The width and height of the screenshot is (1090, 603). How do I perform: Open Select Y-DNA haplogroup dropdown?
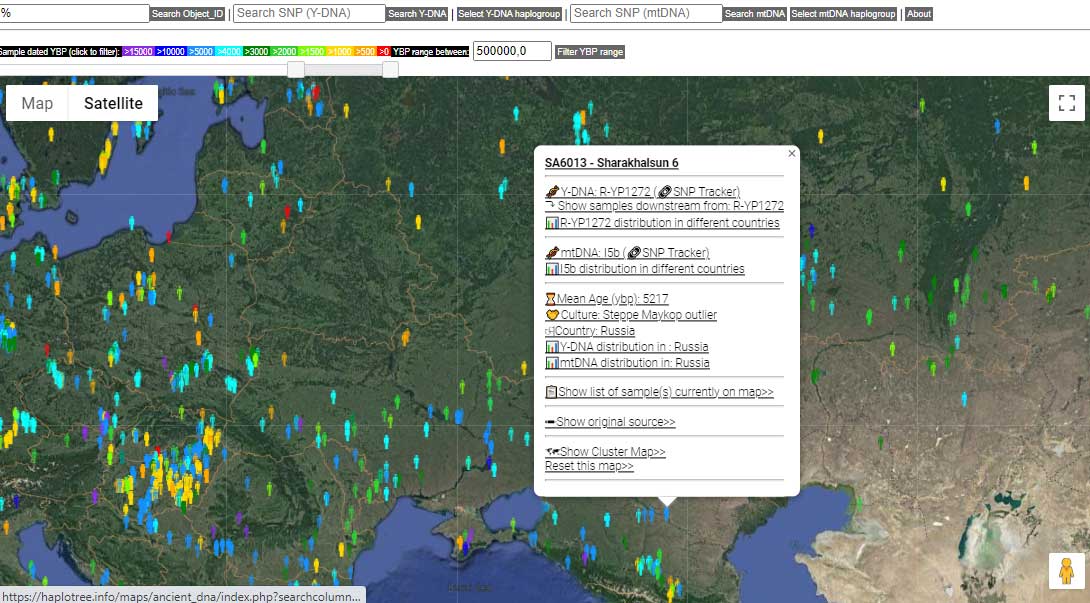[510, 14]
